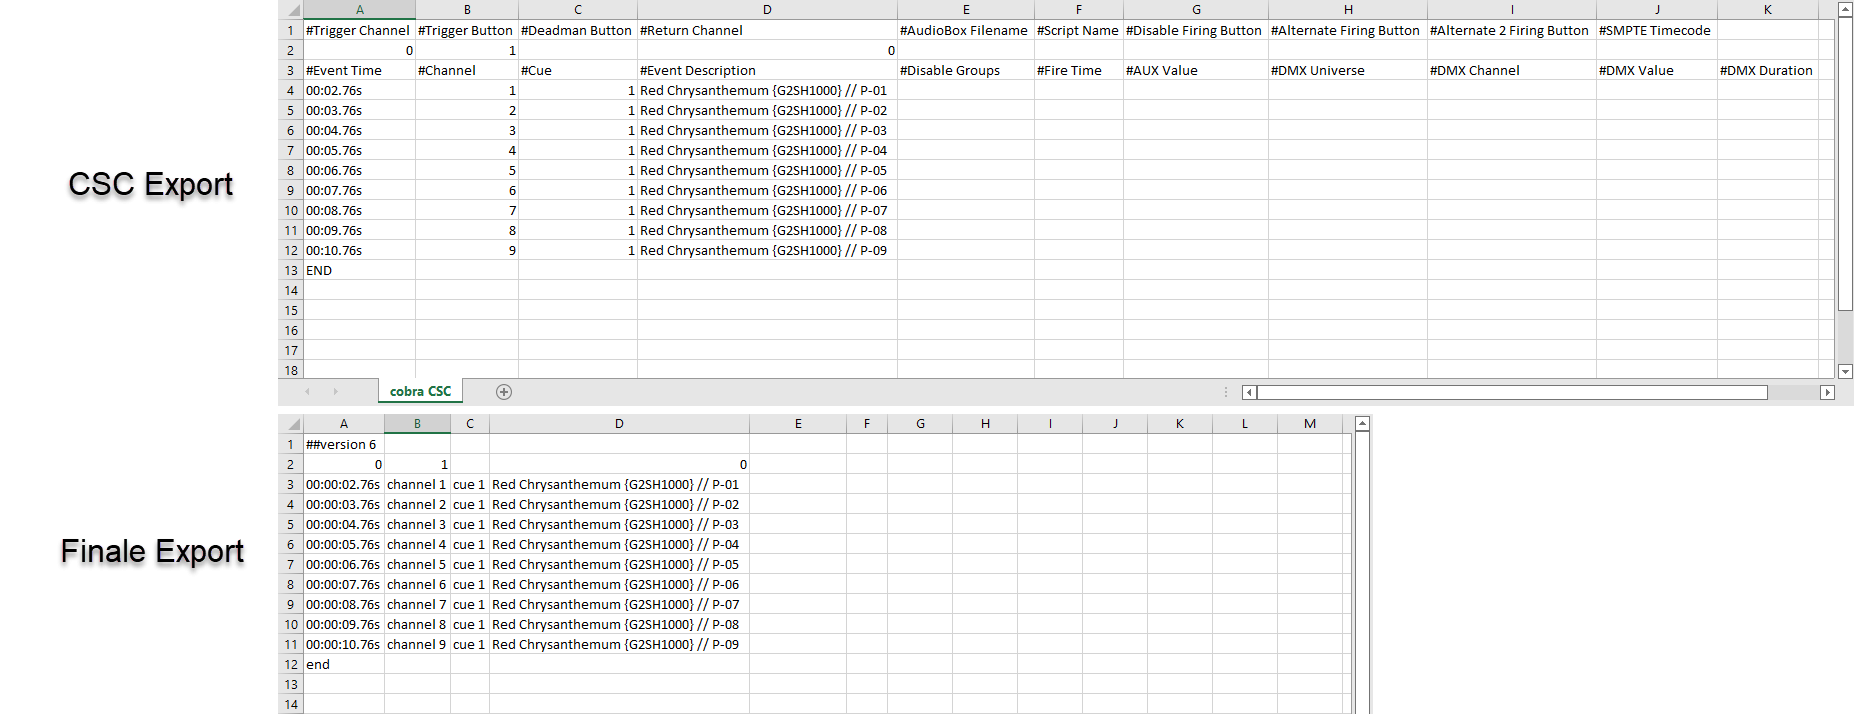The height and width of the screenshot is (714, 1854).
Task: Click the #DMX Duration cell
Action: tap(1767, 71)
